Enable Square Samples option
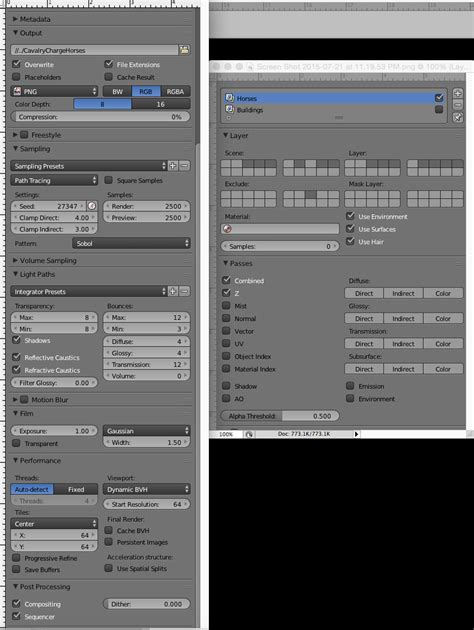Image resolution: width=474 pixels, height=630 pixels. coord(108,180)
